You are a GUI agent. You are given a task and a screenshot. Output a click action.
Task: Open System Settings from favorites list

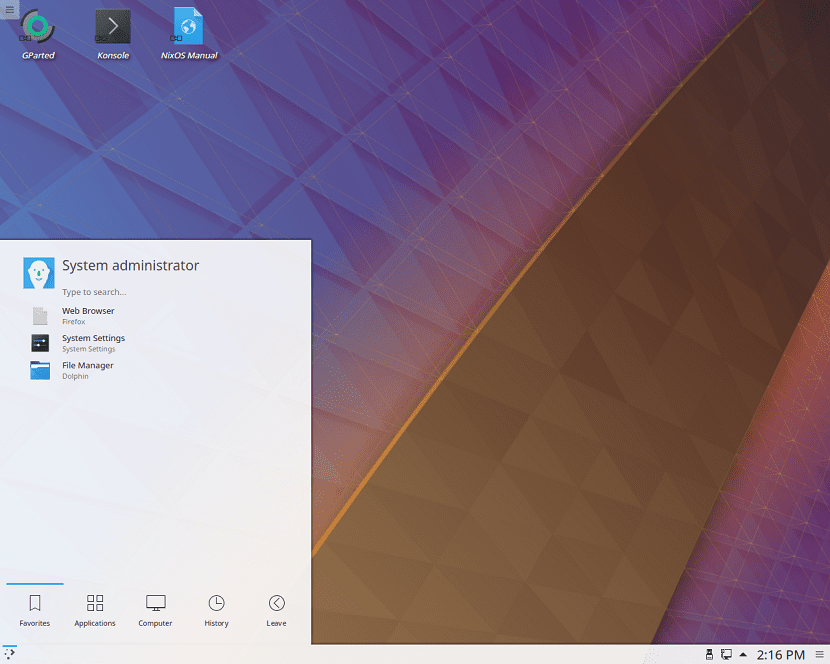coord(93,343)
